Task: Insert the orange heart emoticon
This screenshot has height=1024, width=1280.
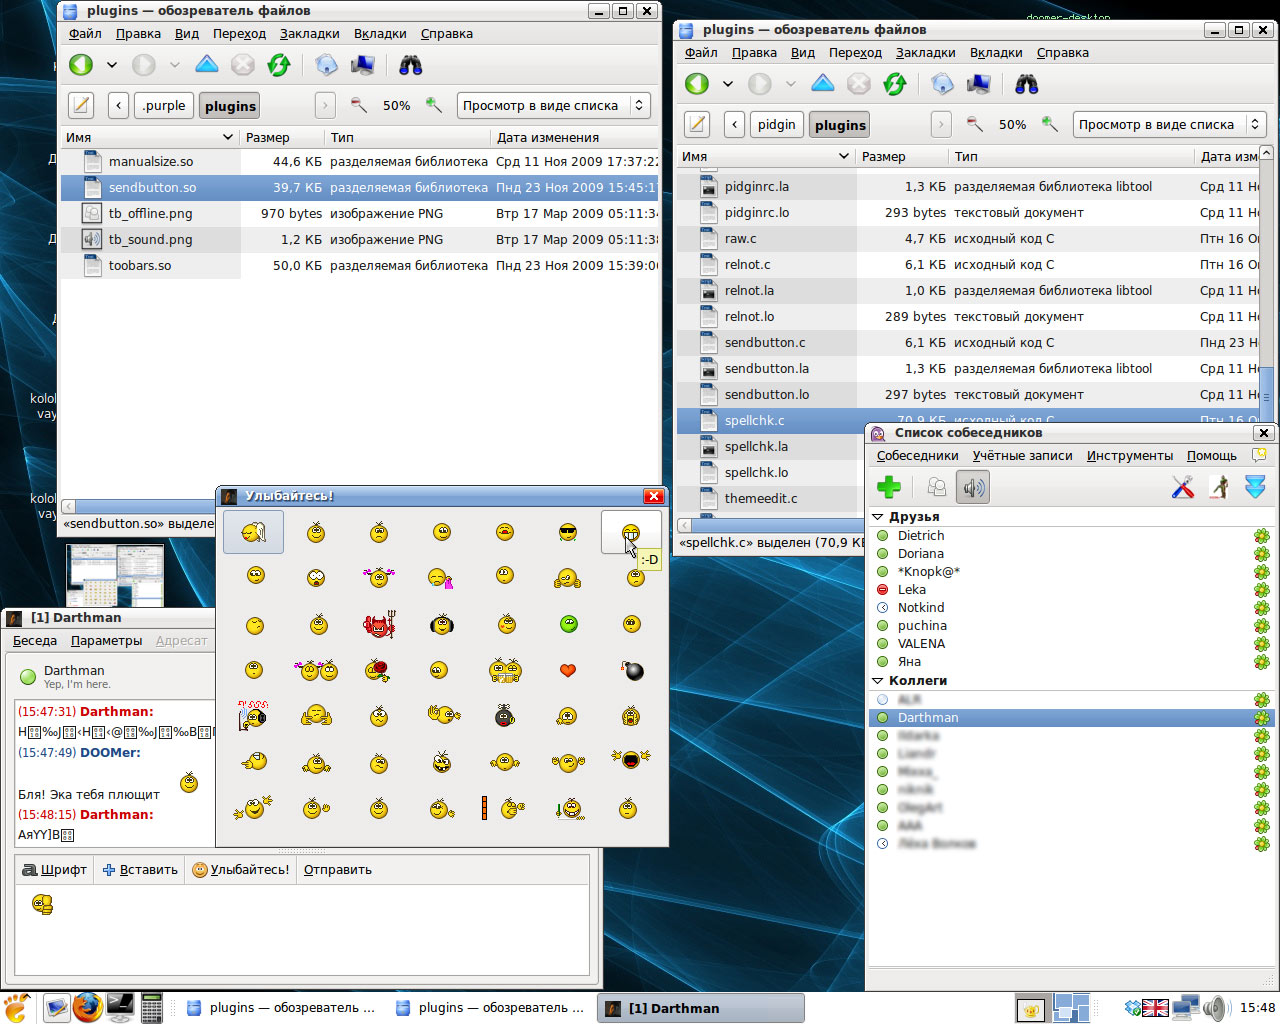Action: (x=568, y=670)
